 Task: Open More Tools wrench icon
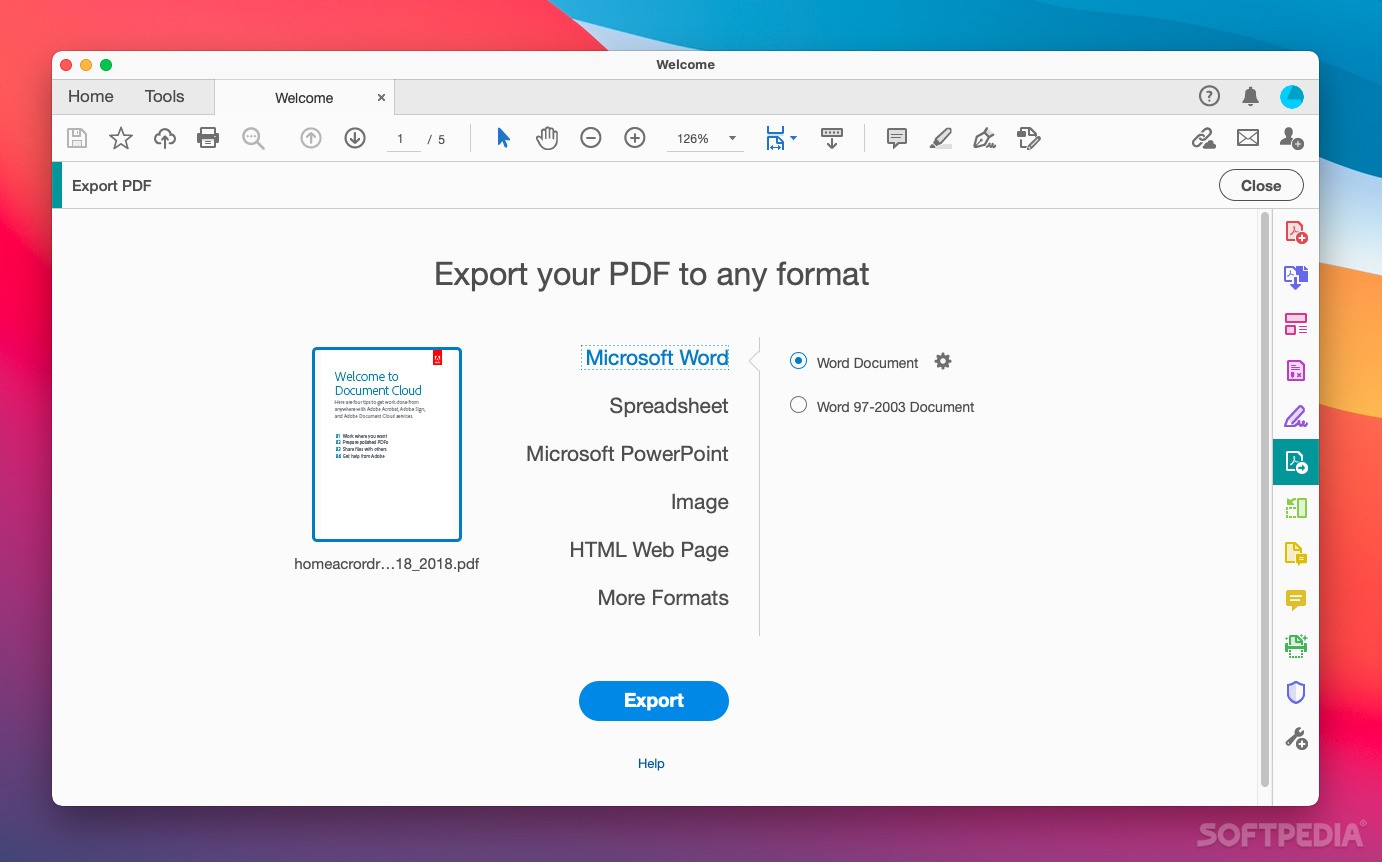pos(1296,739)
